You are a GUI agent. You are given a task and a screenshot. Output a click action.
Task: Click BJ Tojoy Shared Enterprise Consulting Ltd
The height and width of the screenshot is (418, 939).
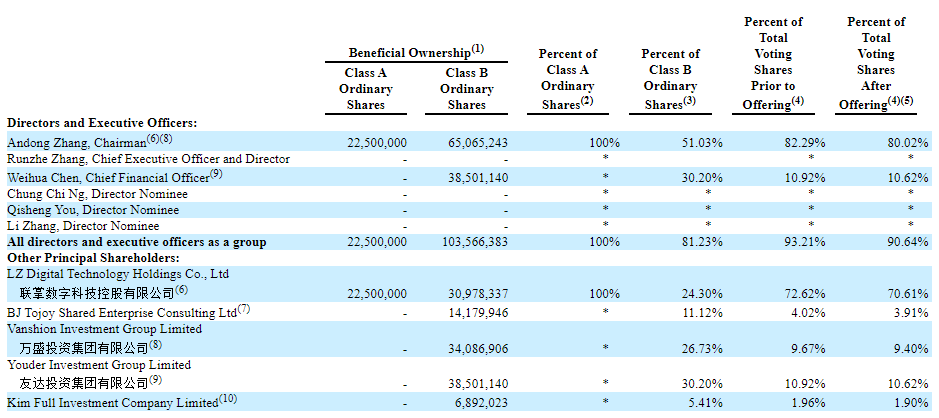click(128, 312)
